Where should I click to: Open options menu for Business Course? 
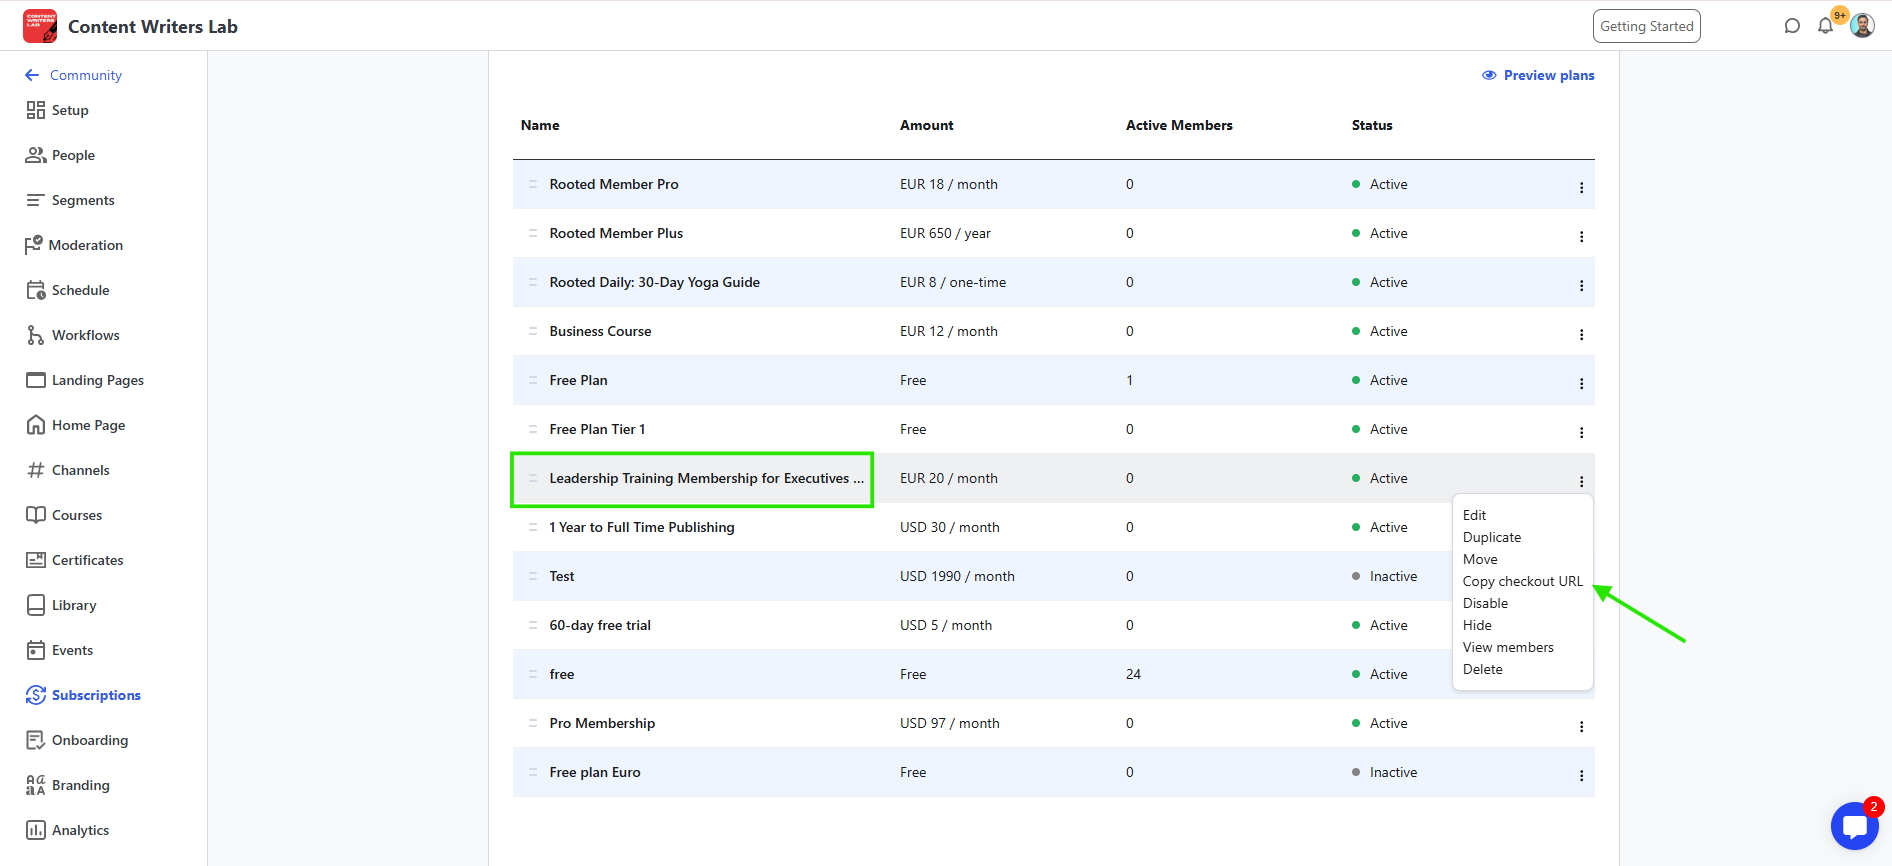pos(1581,334)
